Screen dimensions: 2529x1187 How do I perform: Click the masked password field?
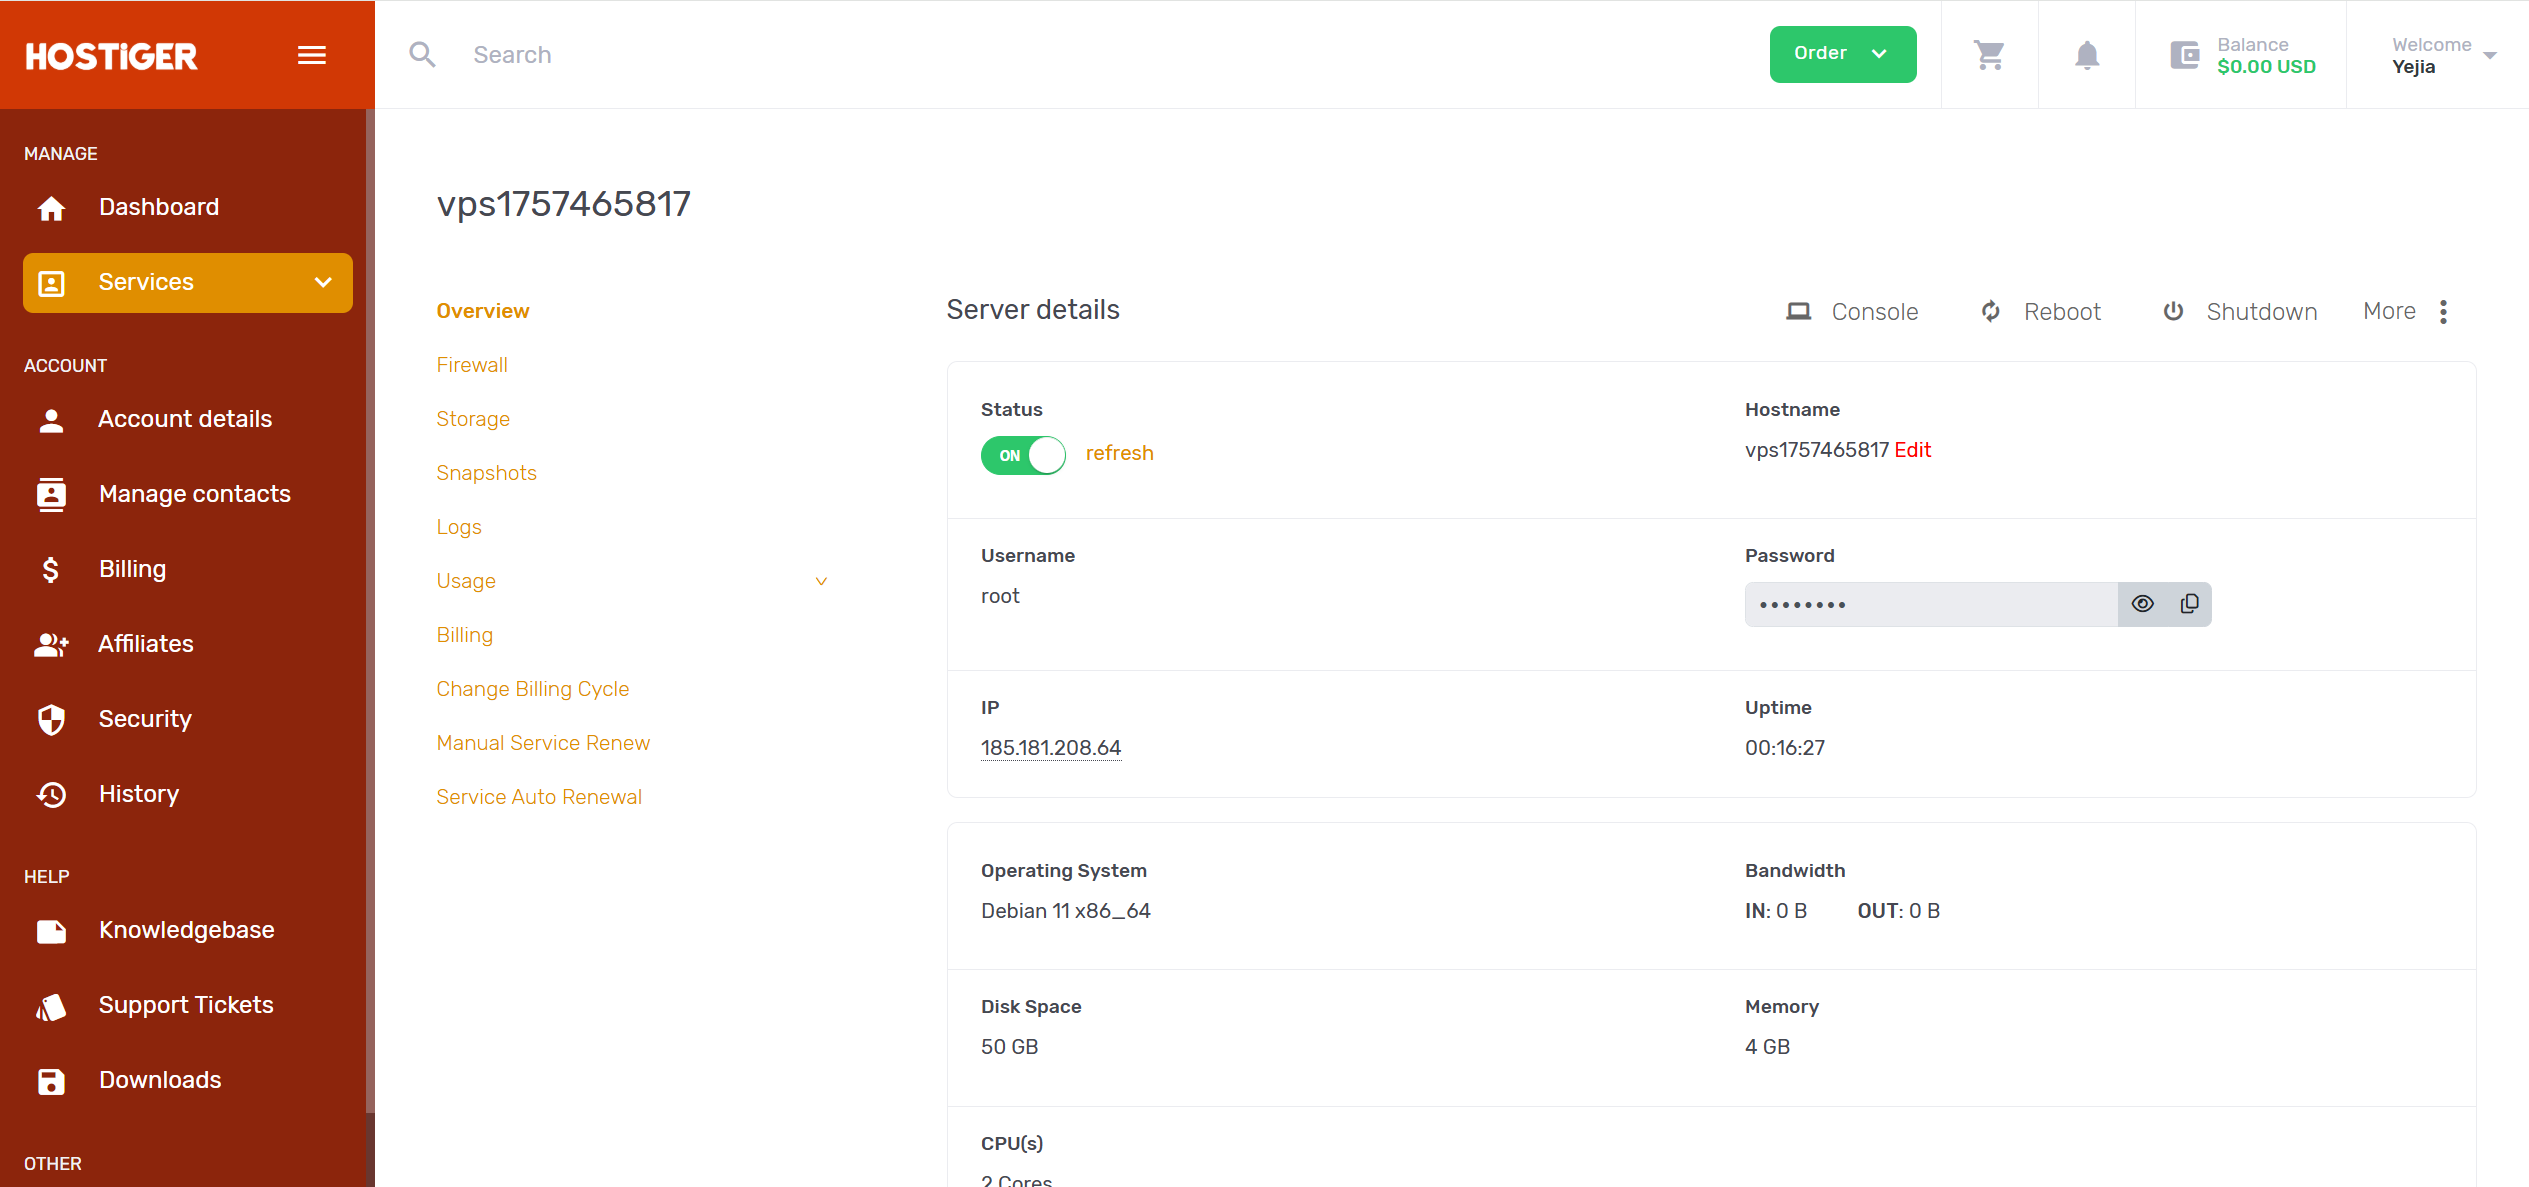click(x=1931, y=604)
